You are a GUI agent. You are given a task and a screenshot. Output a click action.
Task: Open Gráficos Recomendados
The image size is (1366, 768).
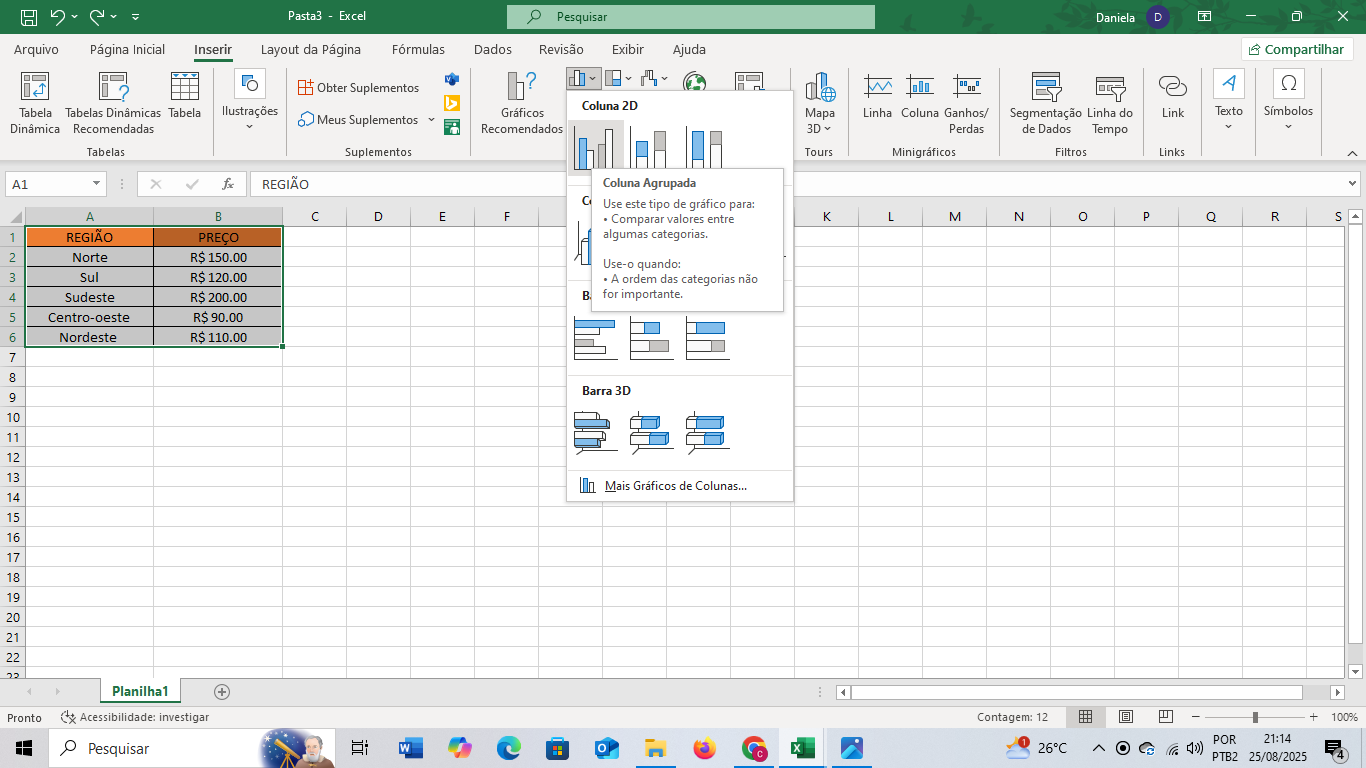coord(522,103)
